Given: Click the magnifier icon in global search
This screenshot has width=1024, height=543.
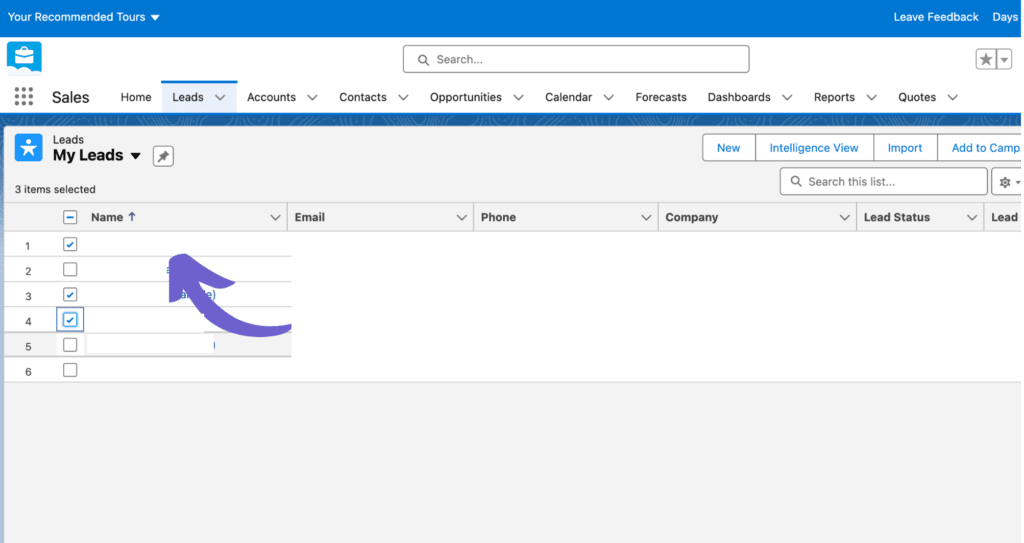Looking at the screenshot, I should 423,60.
